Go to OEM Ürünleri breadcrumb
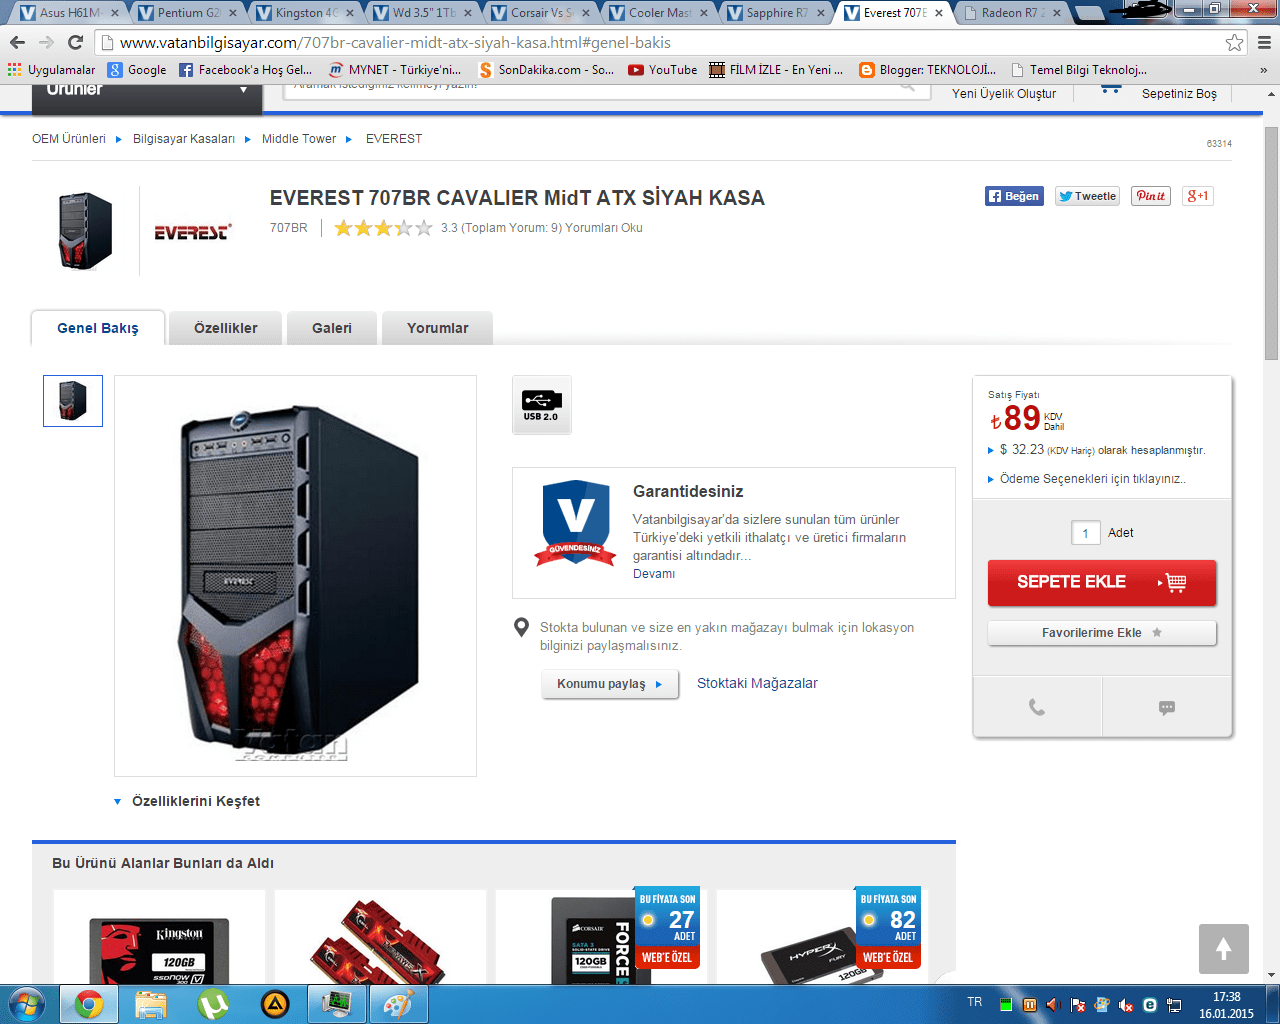1280x1024 pixels. [x=69, y=139]
